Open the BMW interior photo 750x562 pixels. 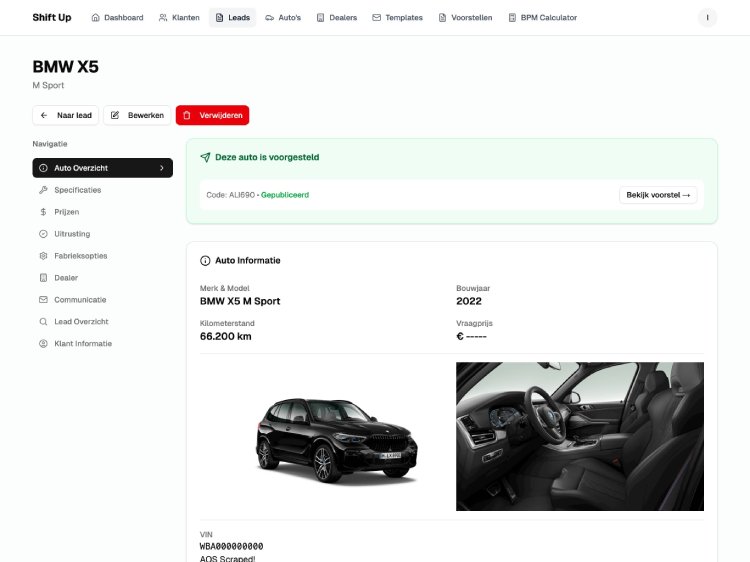[x=580, y=437]
